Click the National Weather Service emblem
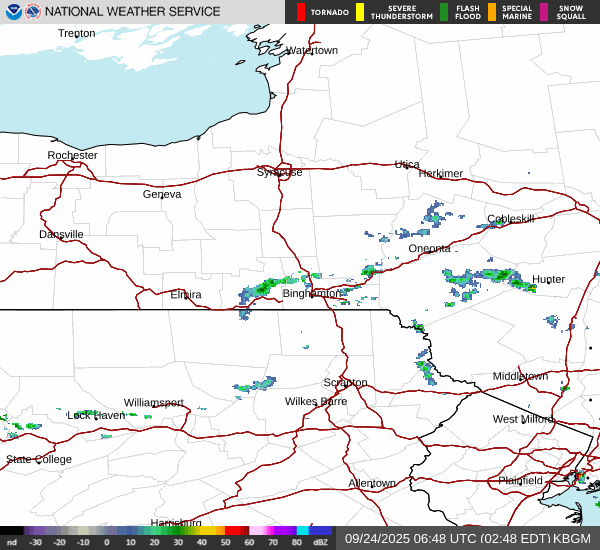Image resolution: width=600 pixels, height=550 pixels. pos(32,12)
